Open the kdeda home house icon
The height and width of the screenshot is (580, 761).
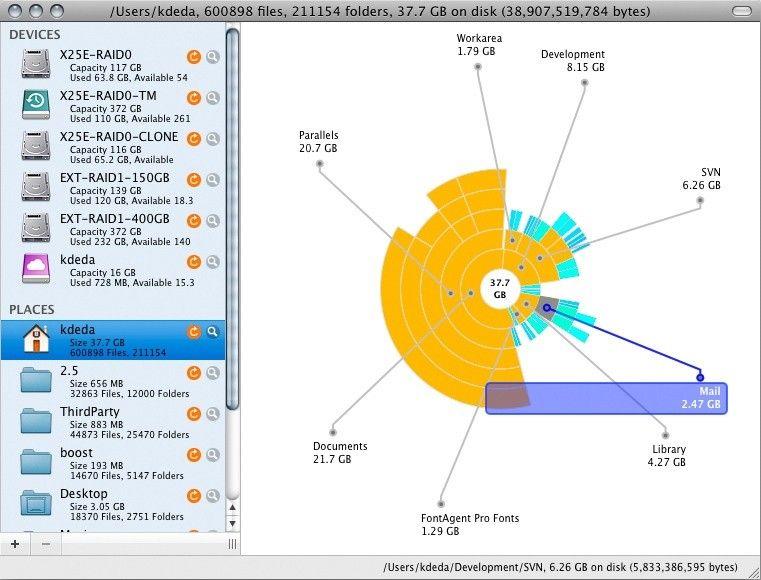click(36, 338)
